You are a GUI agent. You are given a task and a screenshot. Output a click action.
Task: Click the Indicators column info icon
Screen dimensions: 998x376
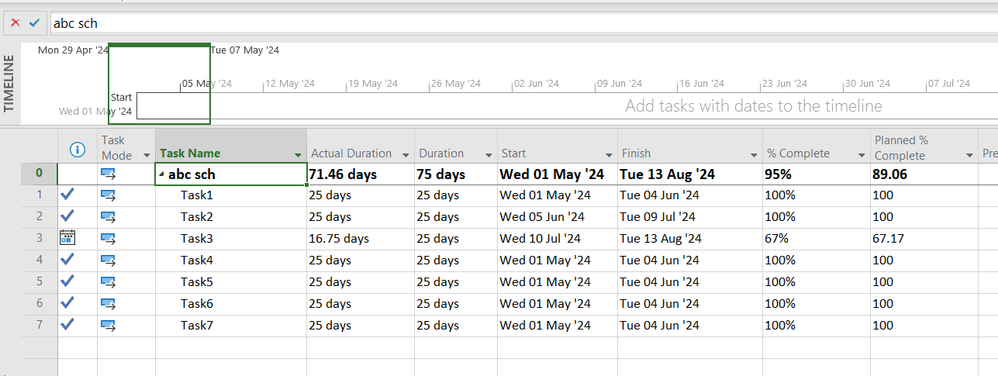(77, 150)
